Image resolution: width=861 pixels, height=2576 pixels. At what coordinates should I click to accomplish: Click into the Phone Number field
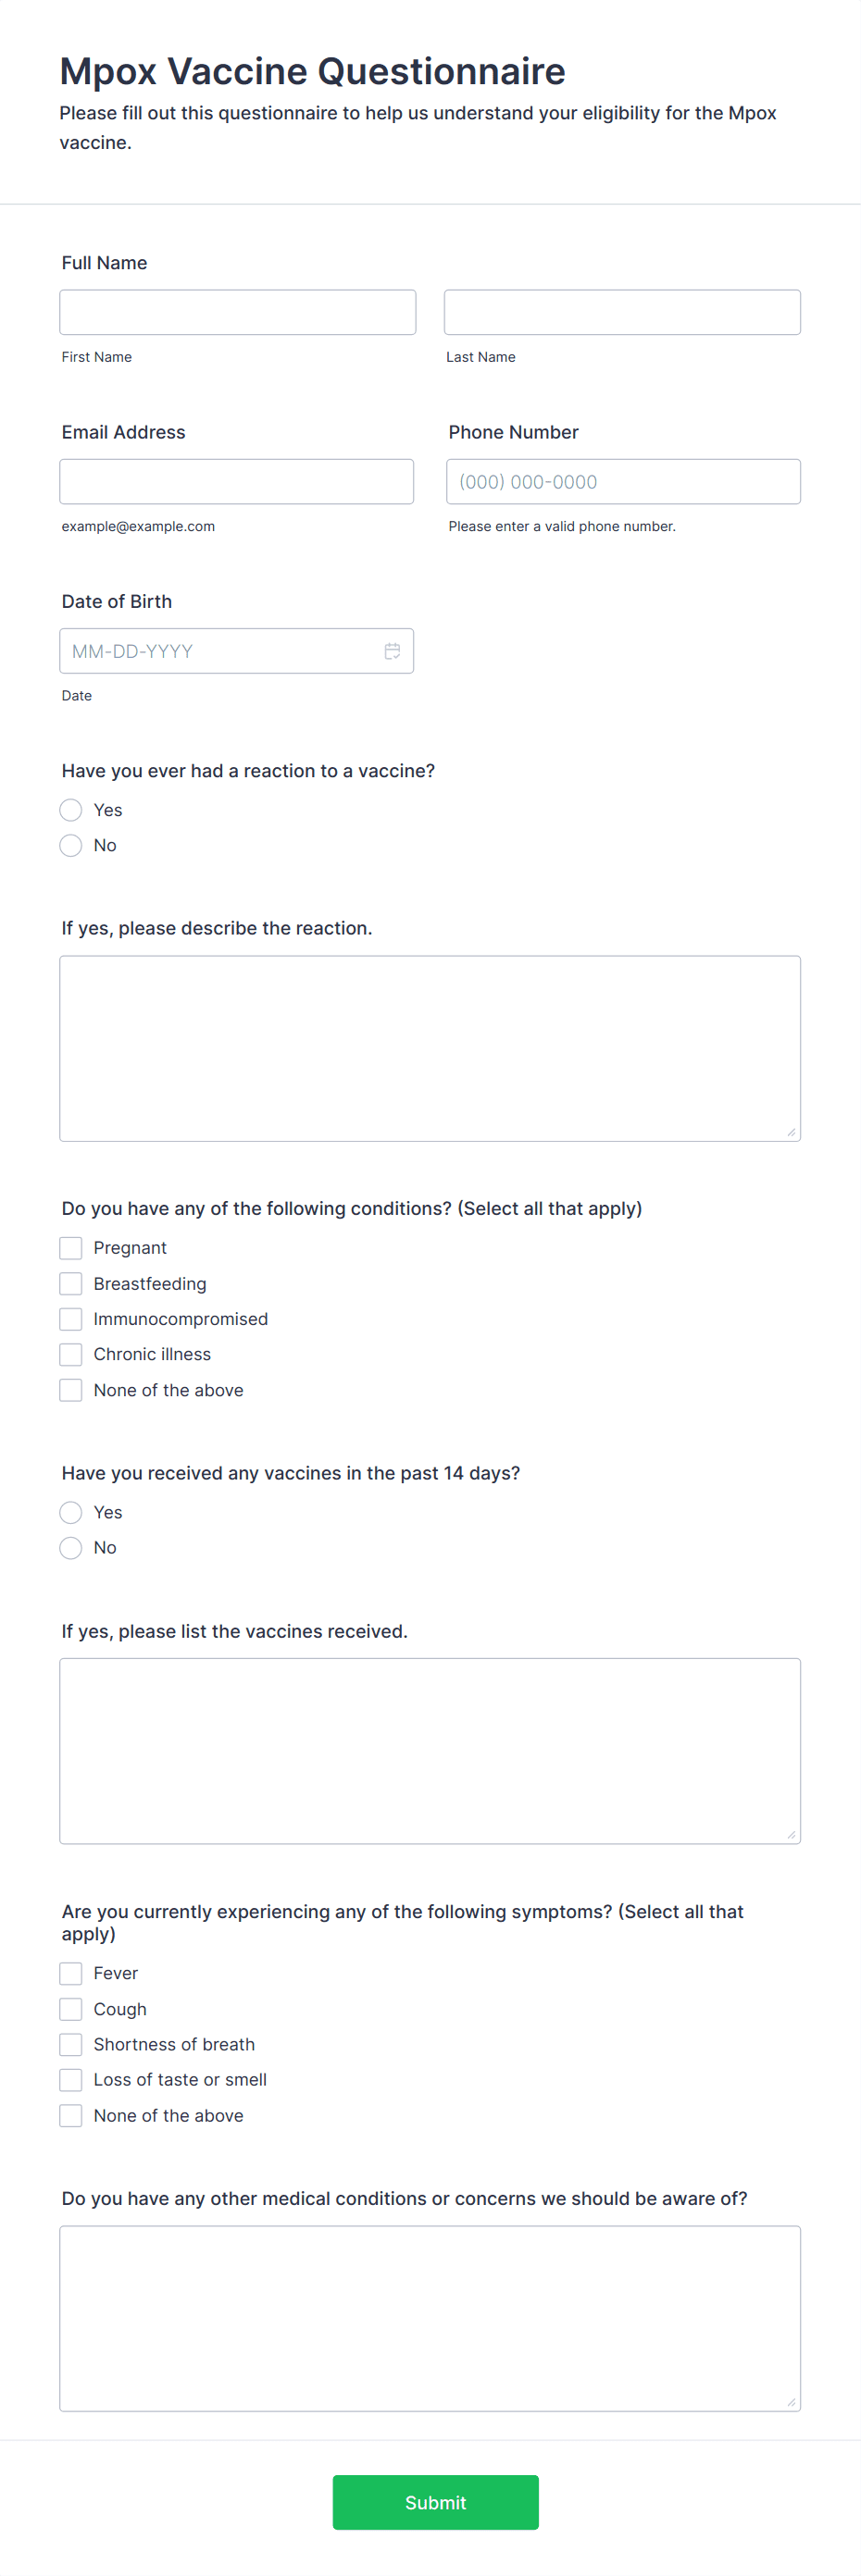(x=622, y=481)
